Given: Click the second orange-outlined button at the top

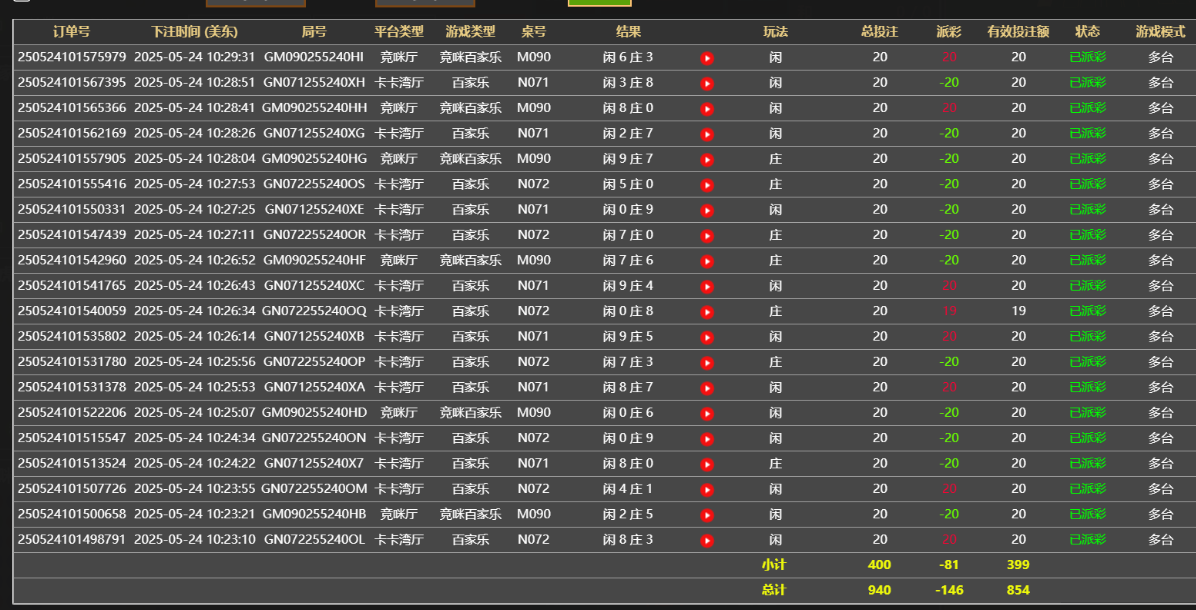Looking at the screenshot, I should click(x=425, y=3).
